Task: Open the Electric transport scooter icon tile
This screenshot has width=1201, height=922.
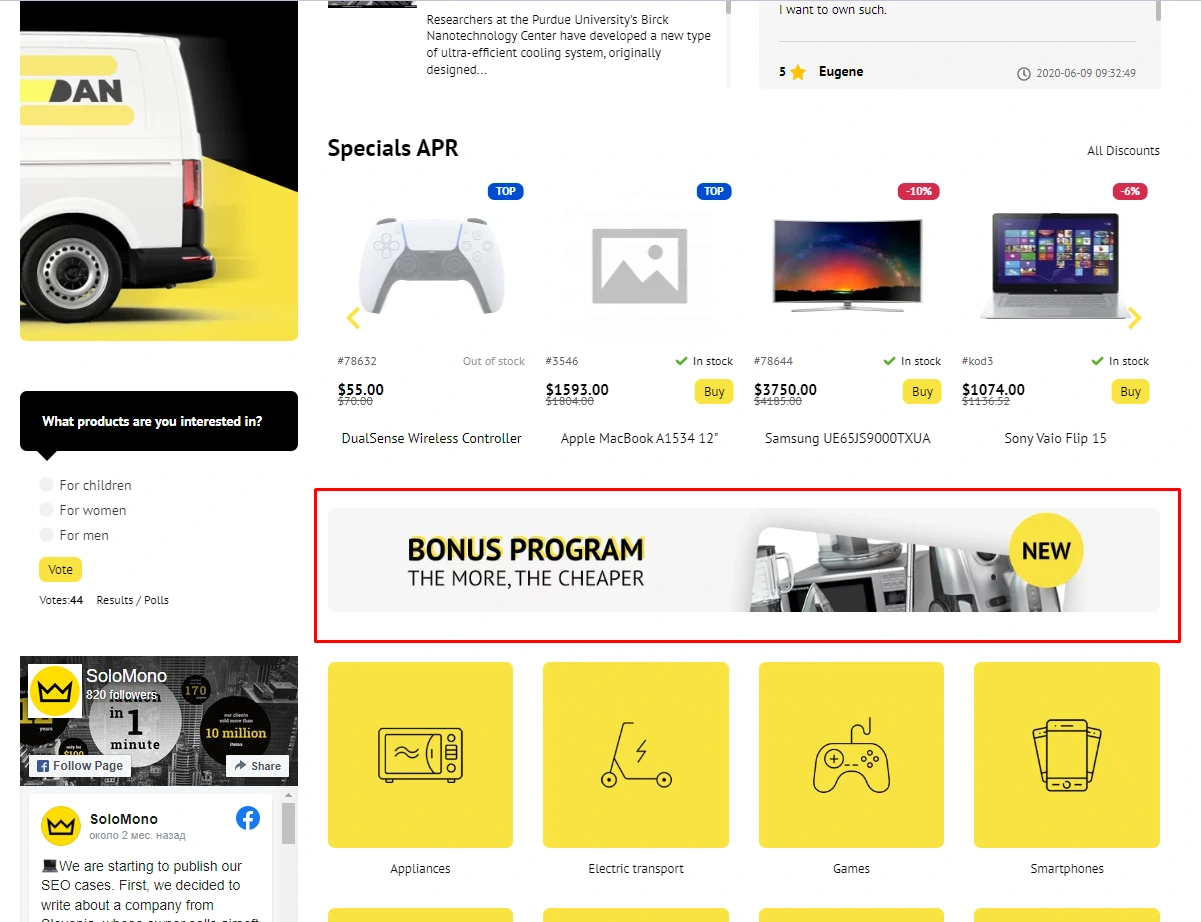Action: [636, 755]
